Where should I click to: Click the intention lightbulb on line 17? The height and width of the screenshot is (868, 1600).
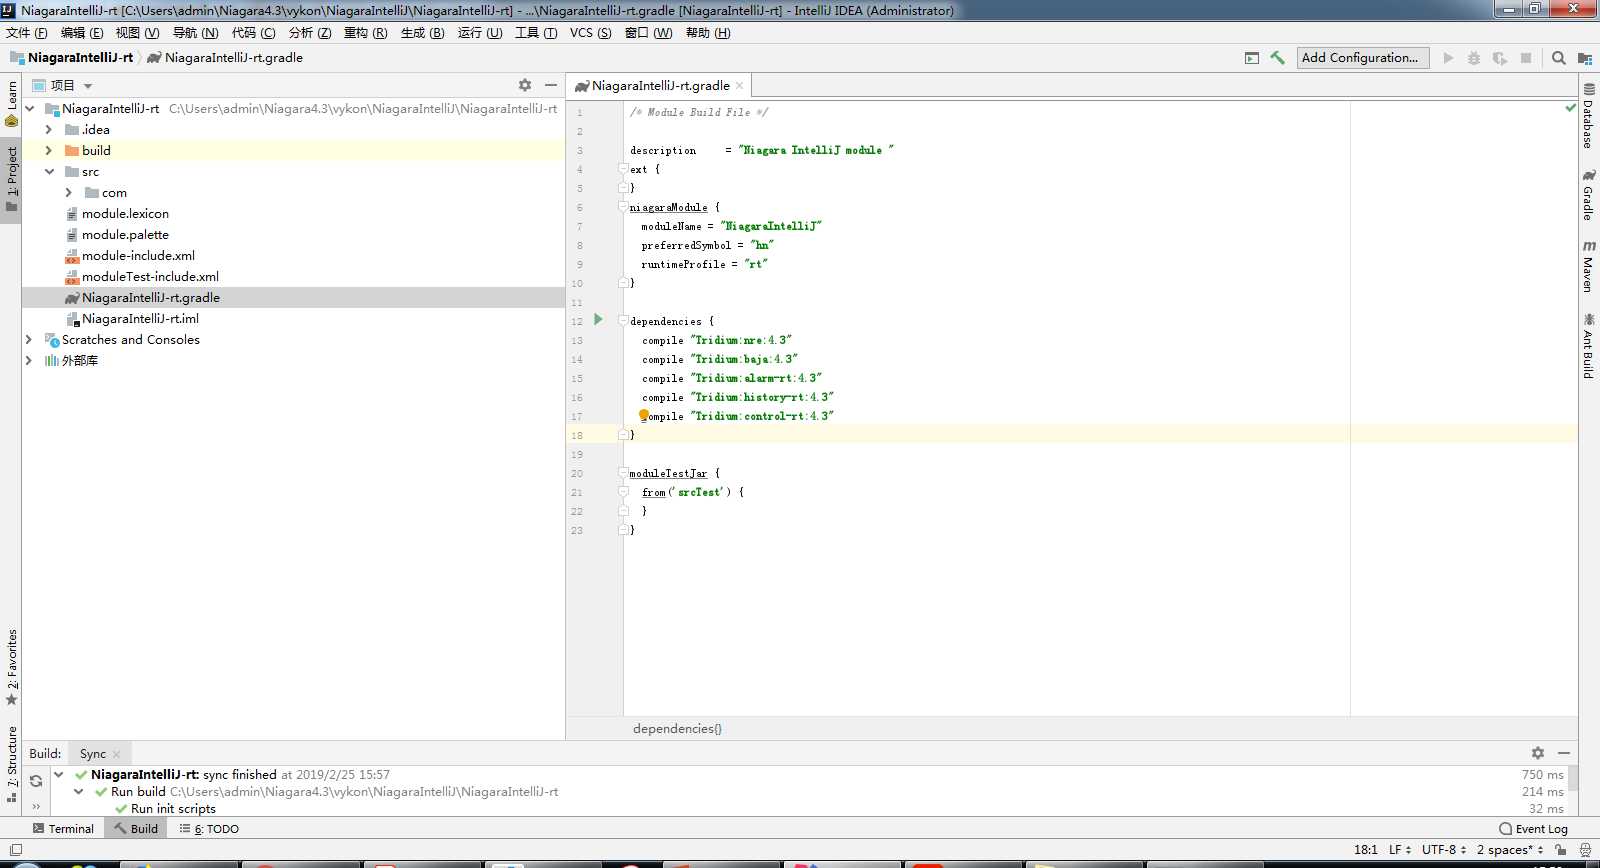pos(644,415)
